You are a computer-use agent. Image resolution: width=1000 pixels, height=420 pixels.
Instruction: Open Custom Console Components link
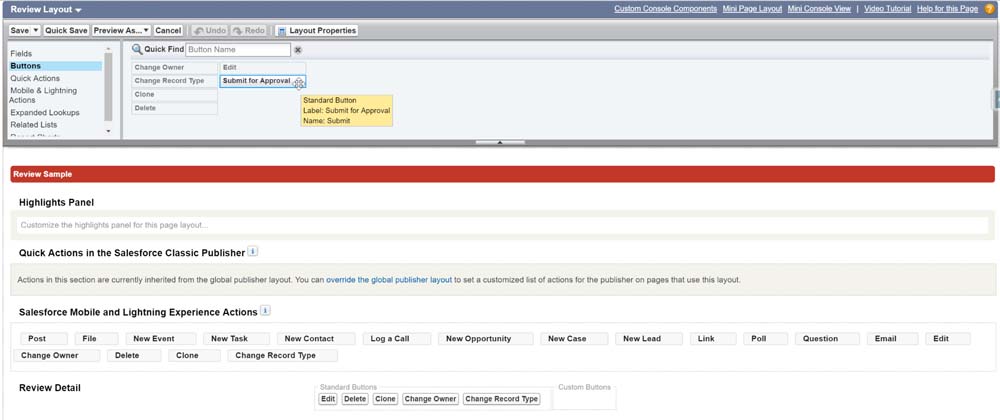tap(665, 9)
